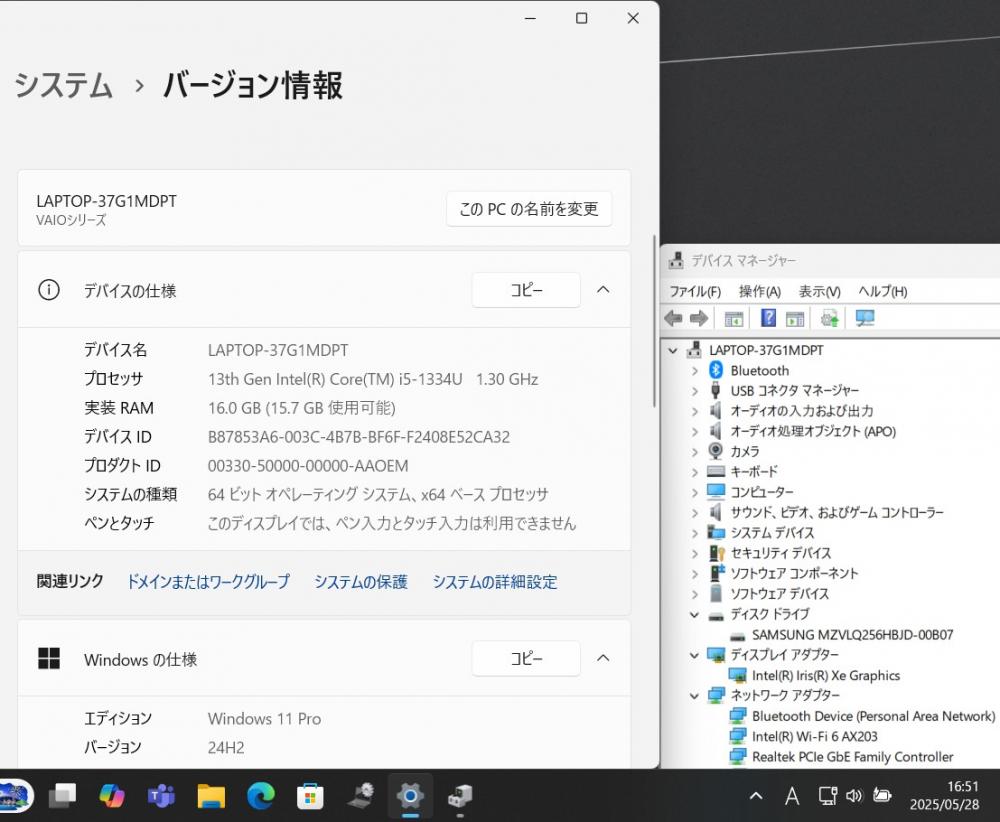Expand the セキュリティ デバイス node

coord(695,554)
